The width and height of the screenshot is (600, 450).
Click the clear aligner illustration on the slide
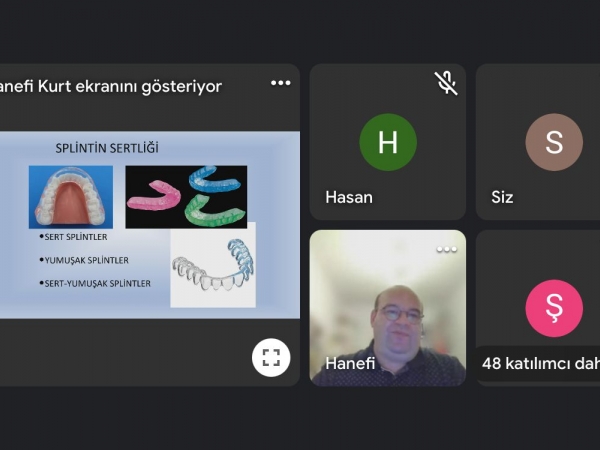(213, 268)
